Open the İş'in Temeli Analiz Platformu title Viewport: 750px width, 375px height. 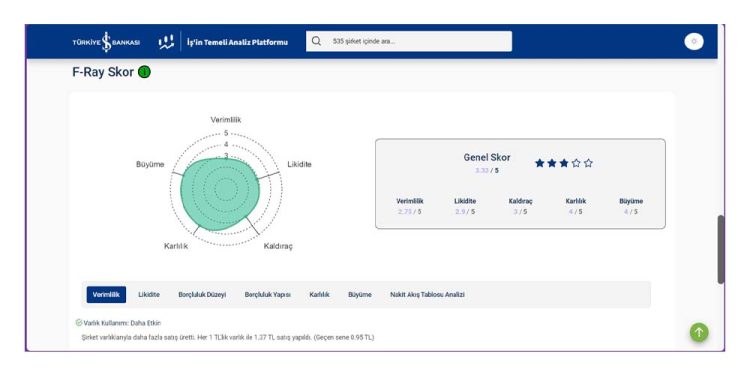point(237,42)
